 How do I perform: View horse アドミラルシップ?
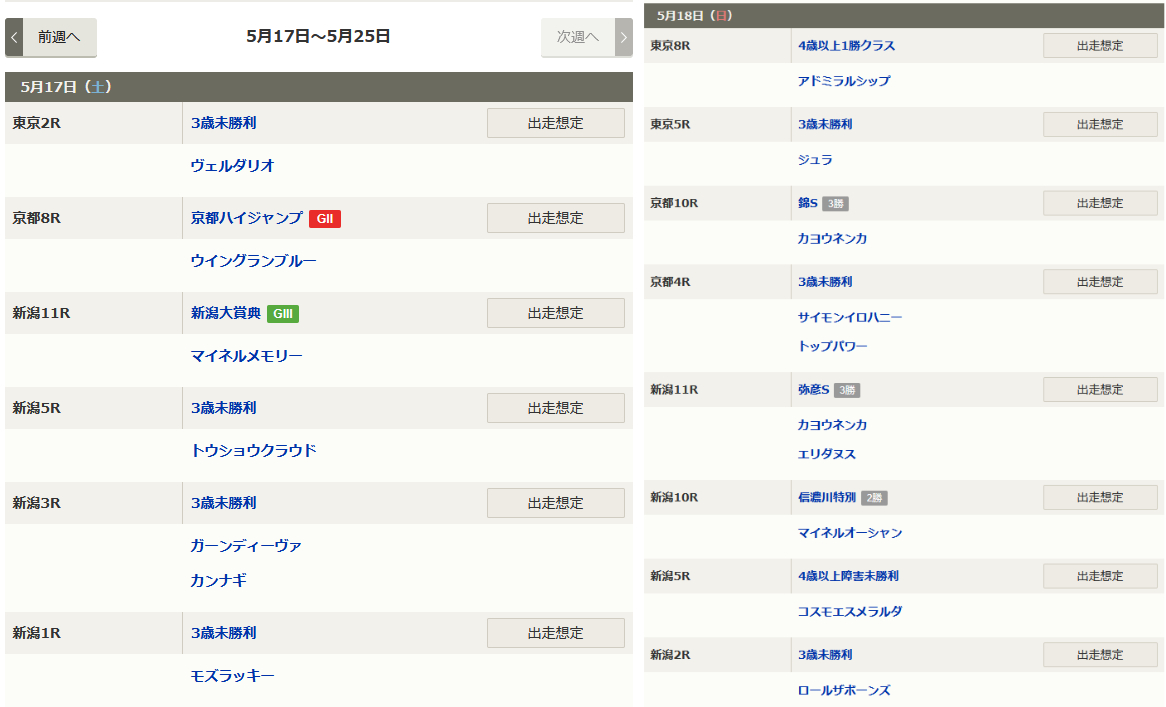[843, 81]
